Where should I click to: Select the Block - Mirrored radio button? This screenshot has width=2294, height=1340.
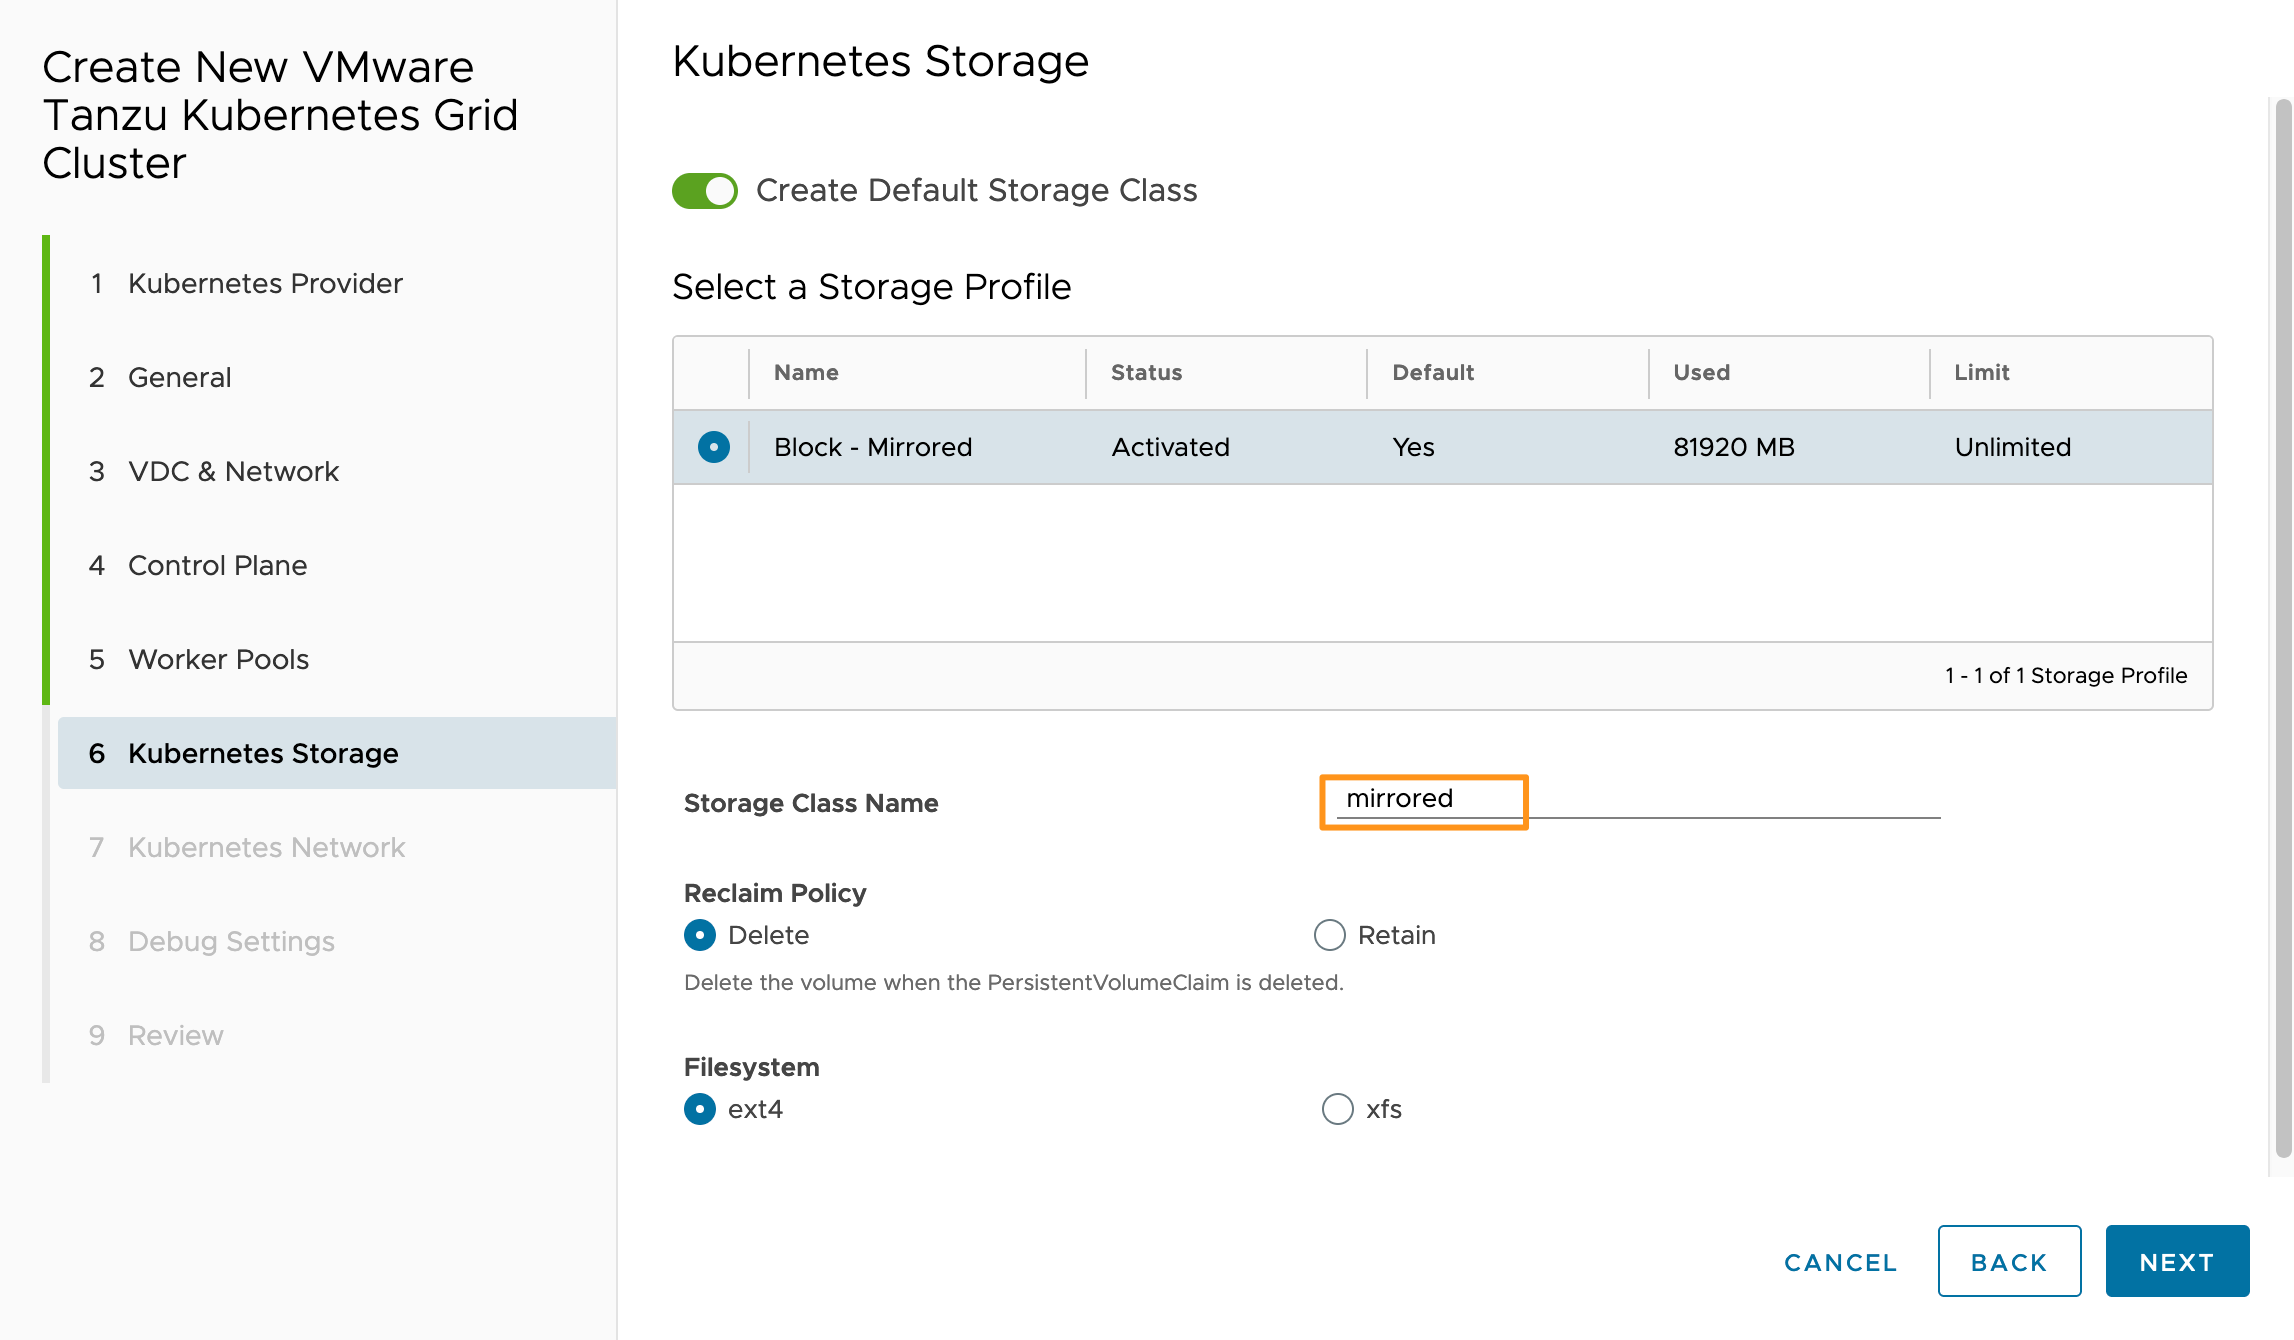713,447
